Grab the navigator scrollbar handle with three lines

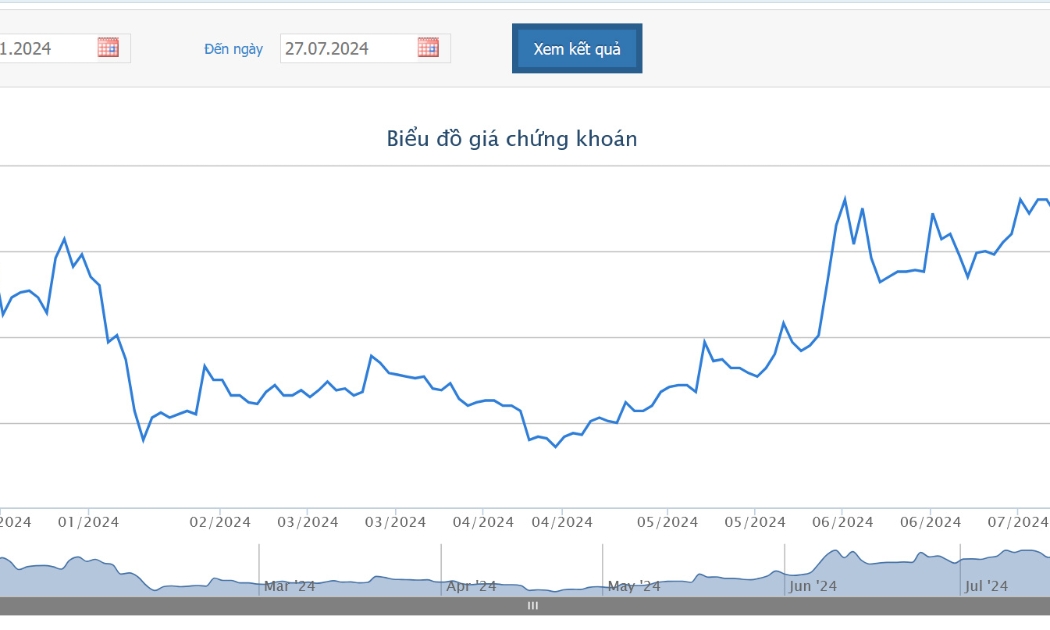coord(533,606)
